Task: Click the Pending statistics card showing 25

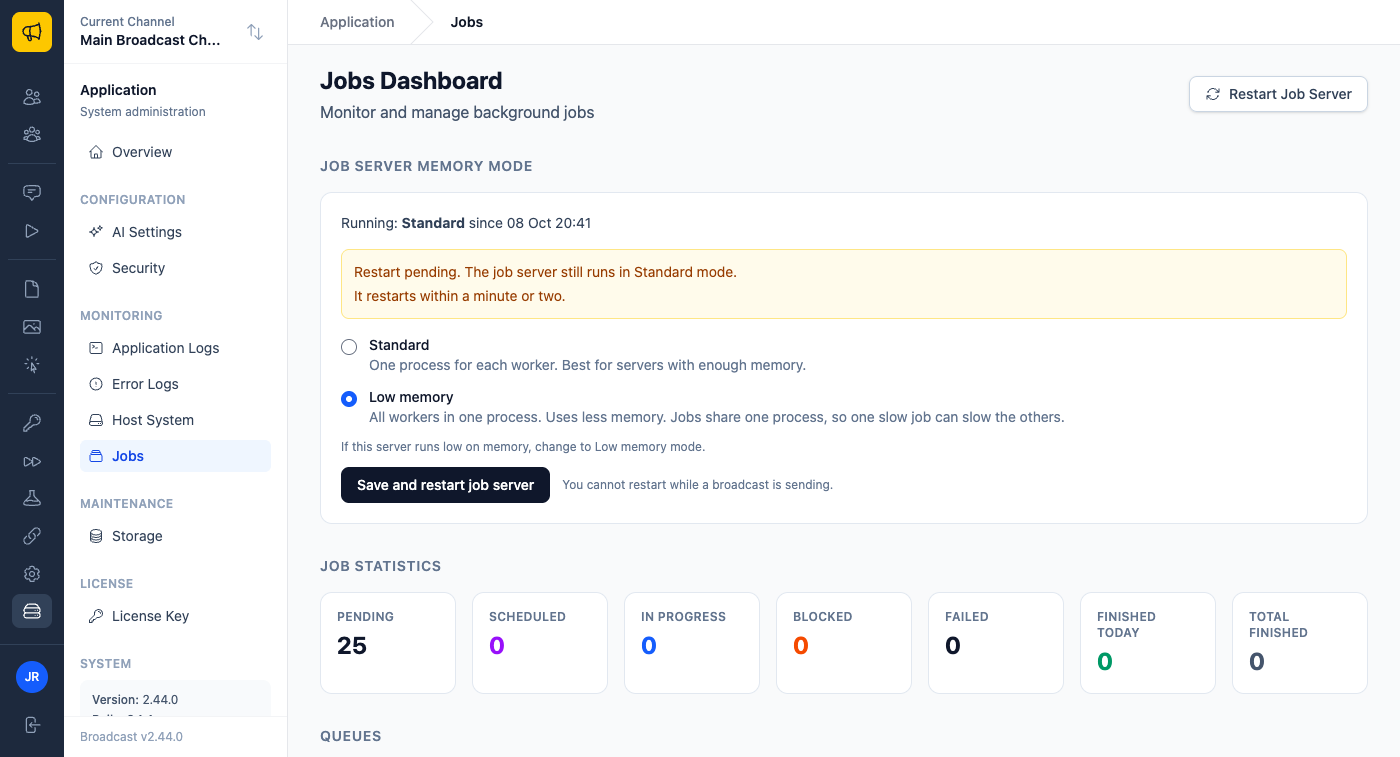Action: tap(388, 643)
